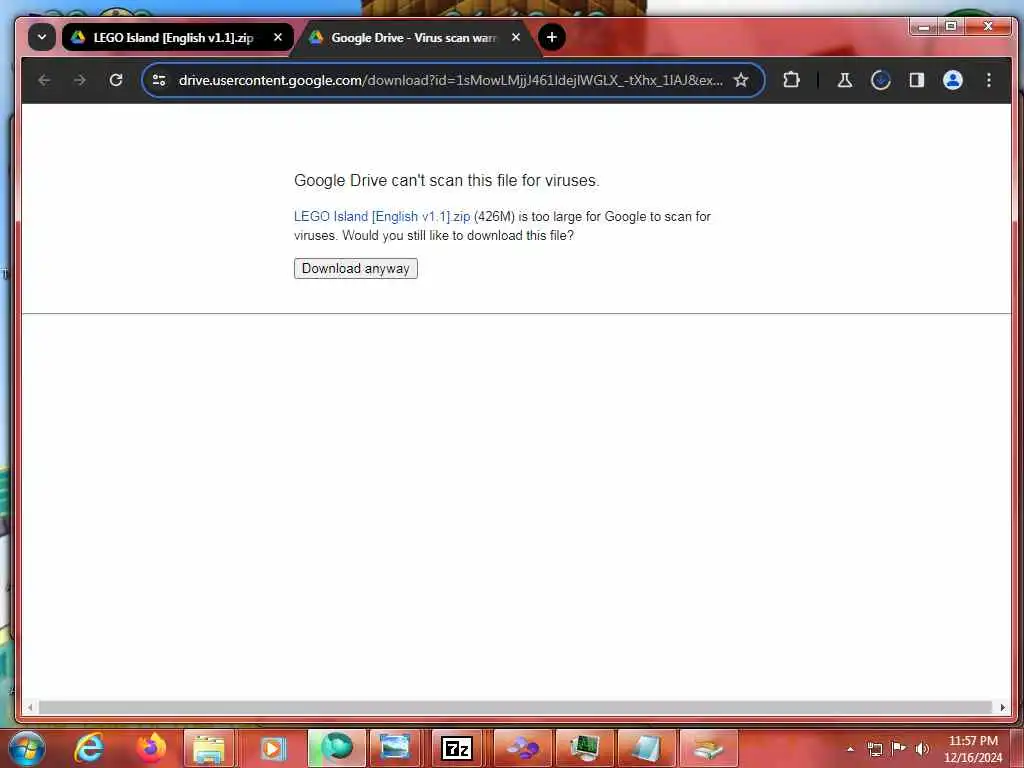Open 7-Zip from taskbar
The width and height of the screenshot is (1024, 768).
456,748
